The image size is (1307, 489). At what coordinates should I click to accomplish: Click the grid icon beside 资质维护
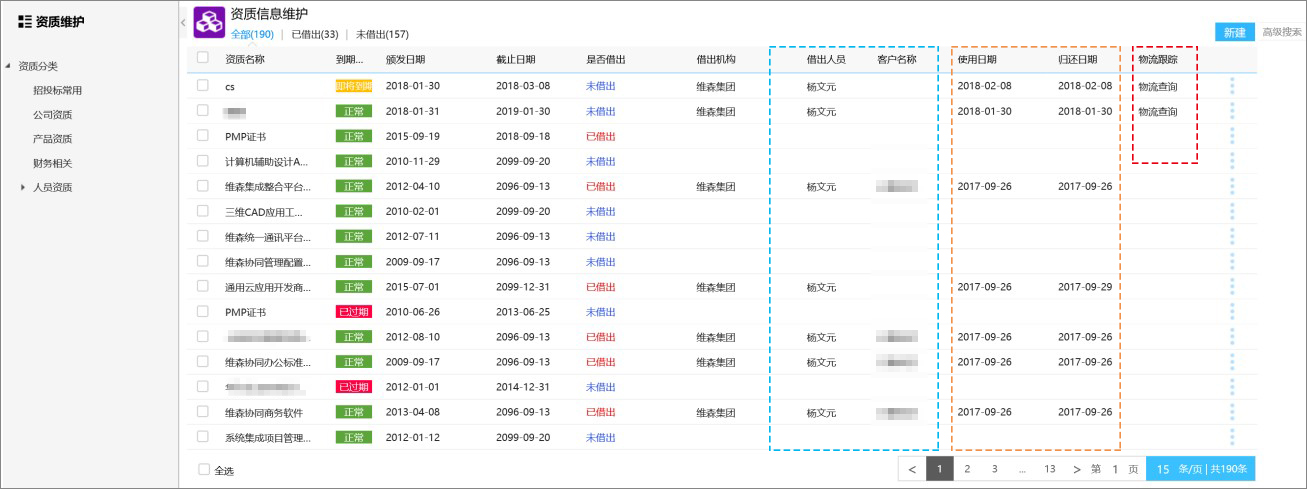coord(25,21)
